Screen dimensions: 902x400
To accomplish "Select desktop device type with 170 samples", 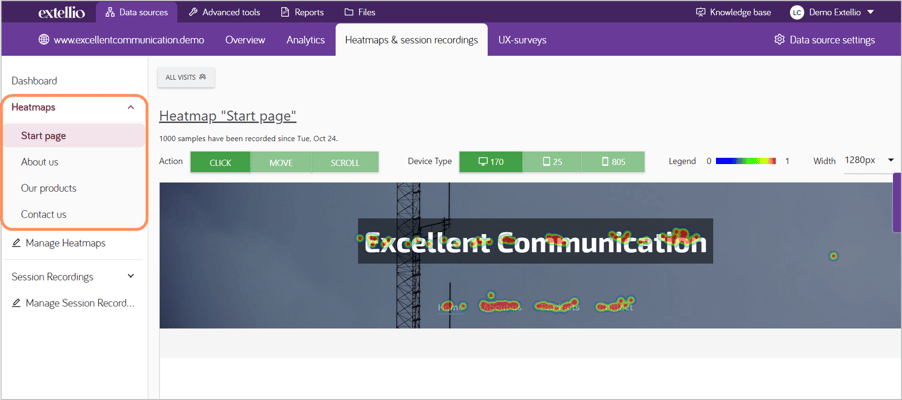I will (x=491, y=162).
